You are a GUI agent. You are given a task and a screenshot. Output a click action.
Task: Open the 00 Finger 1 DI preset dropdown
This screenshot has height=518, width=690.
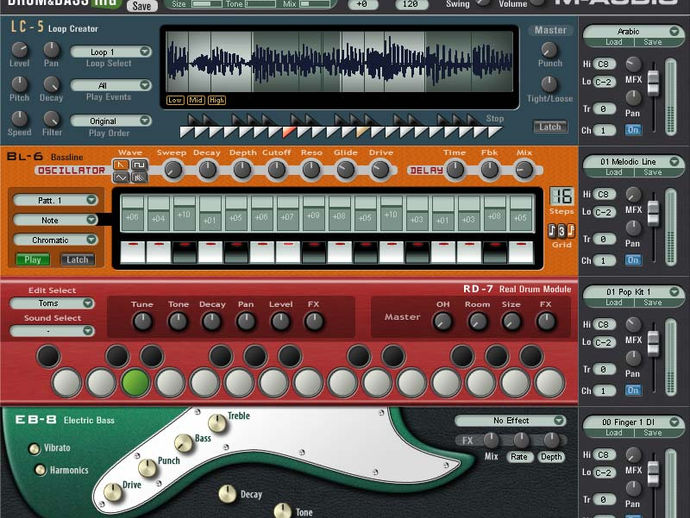click(x=633, y=422)
